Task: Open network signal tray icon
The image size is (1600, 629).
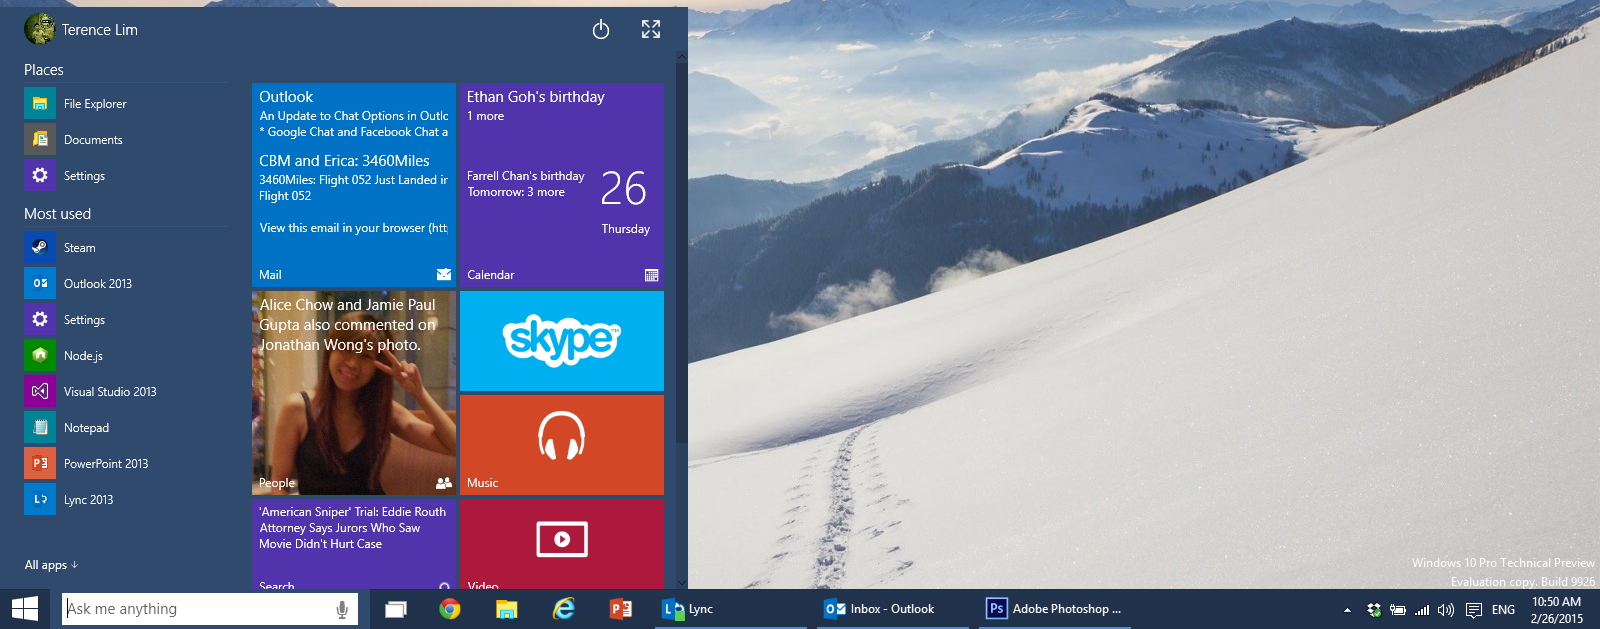Action: tap(1422, 610)
